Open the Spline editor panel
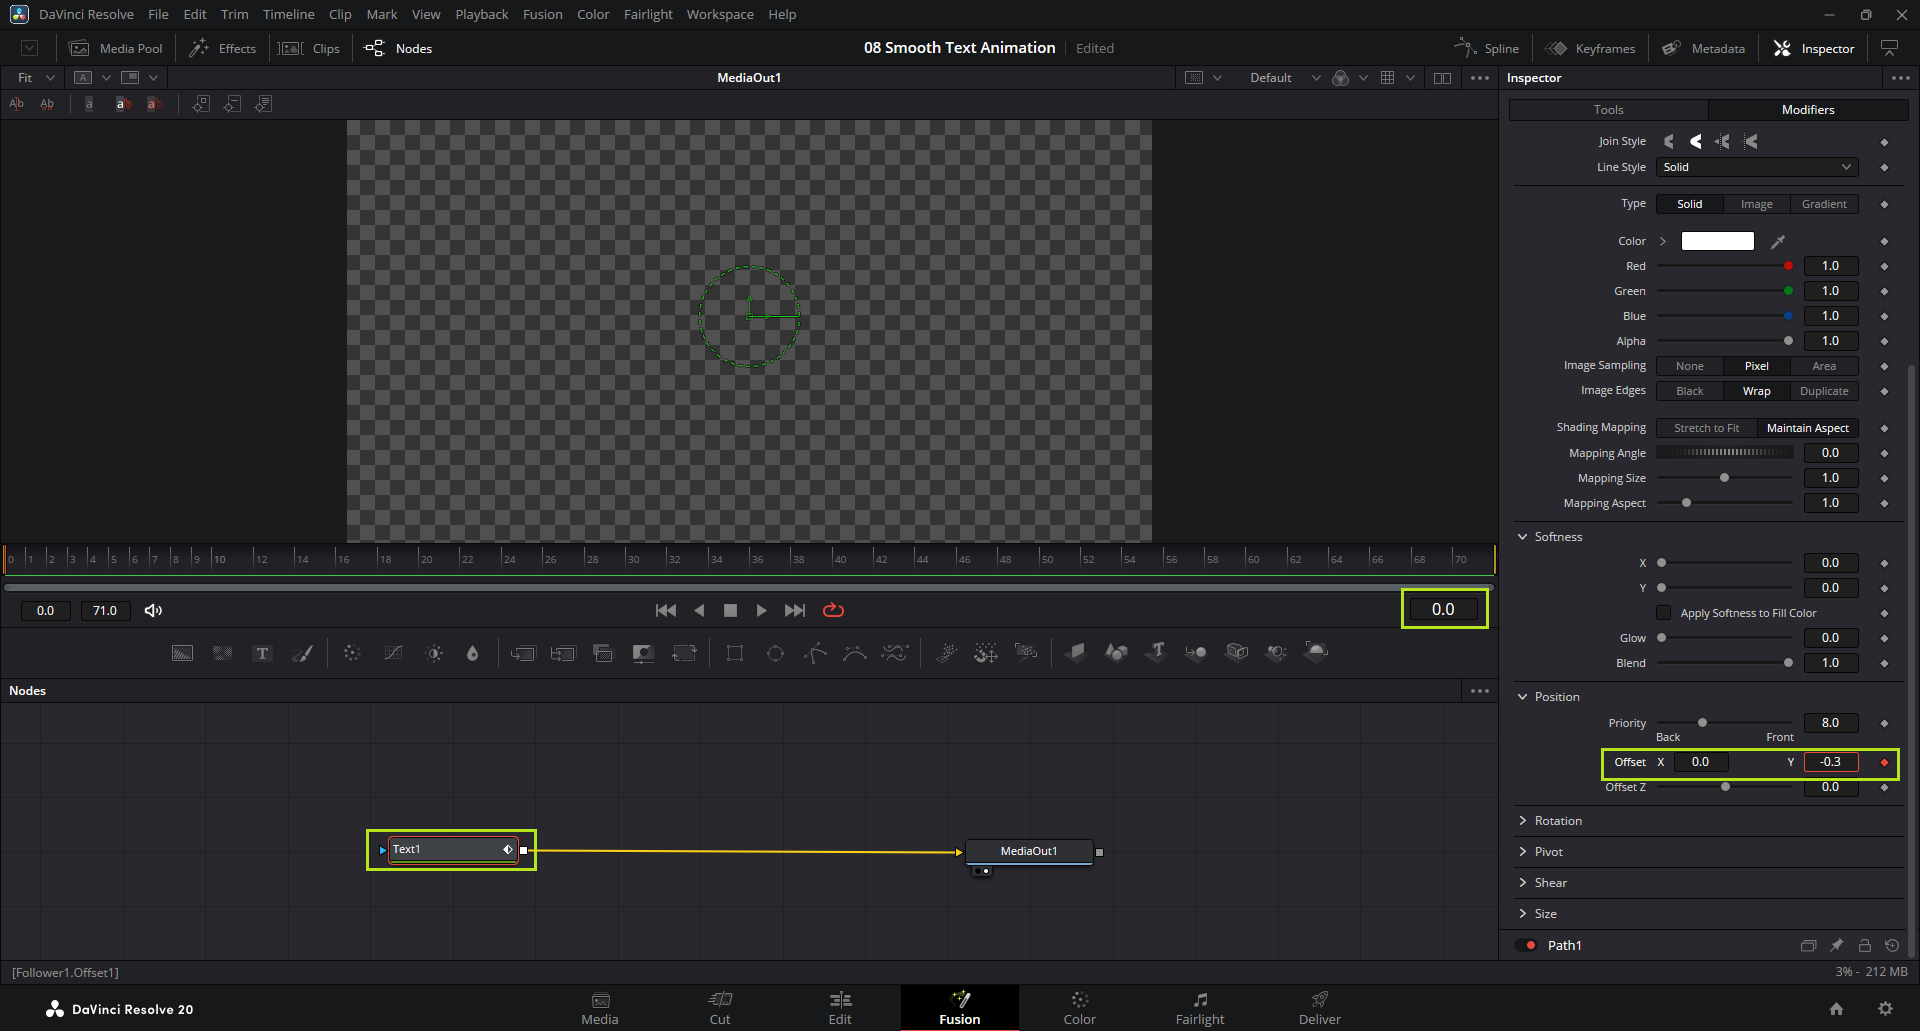This screenshot has width=1920, height=1031. pos(1486,48)
